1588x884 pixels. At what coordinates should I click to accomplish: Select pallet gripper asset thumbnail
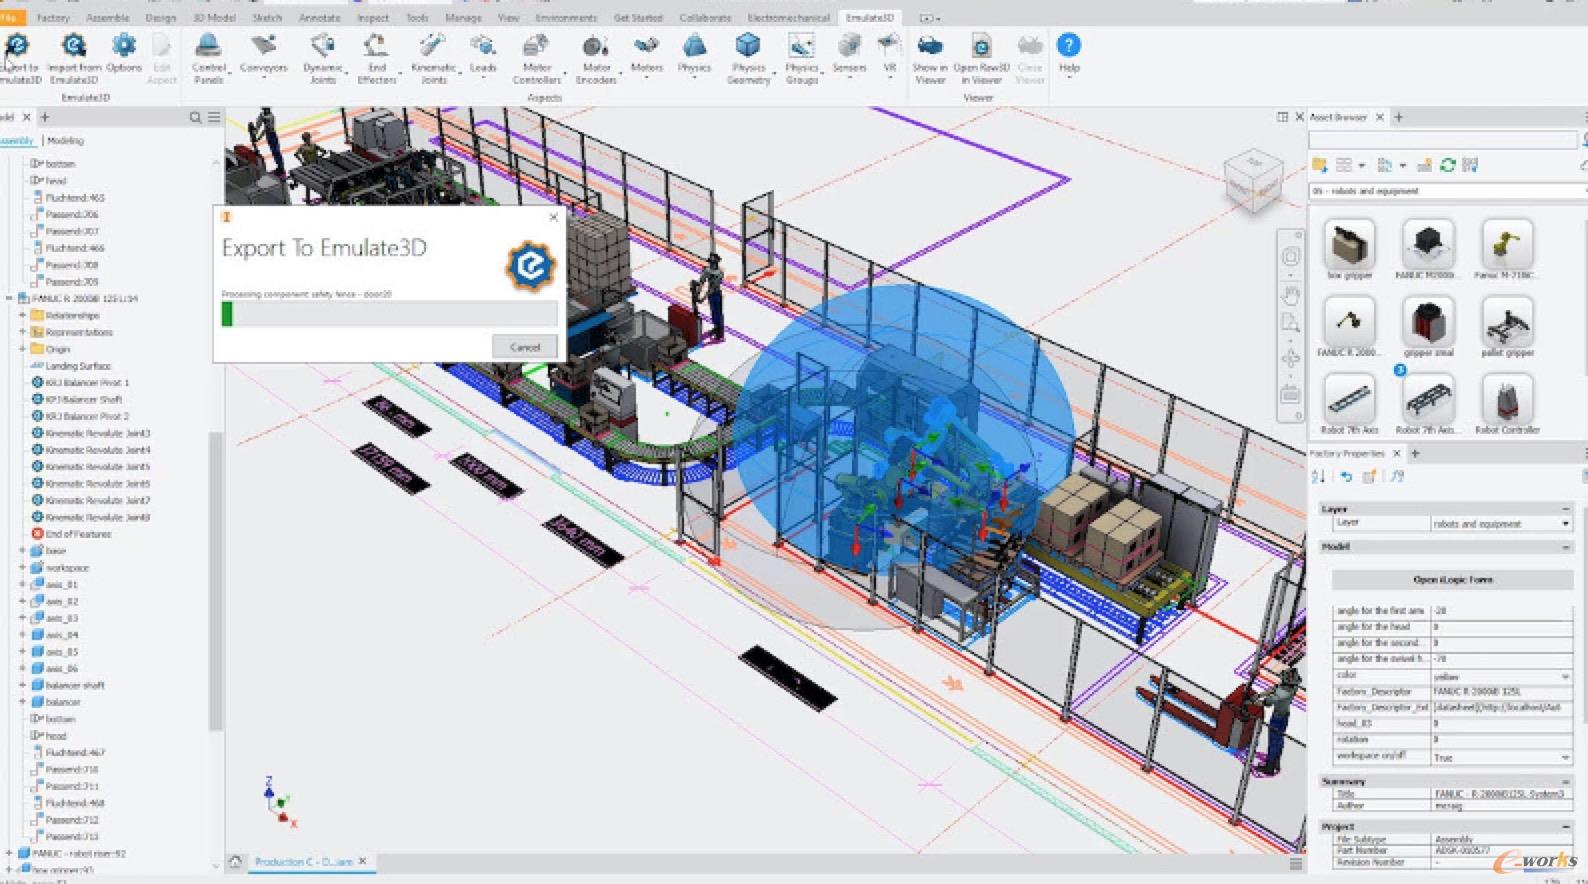(1507, 321)
